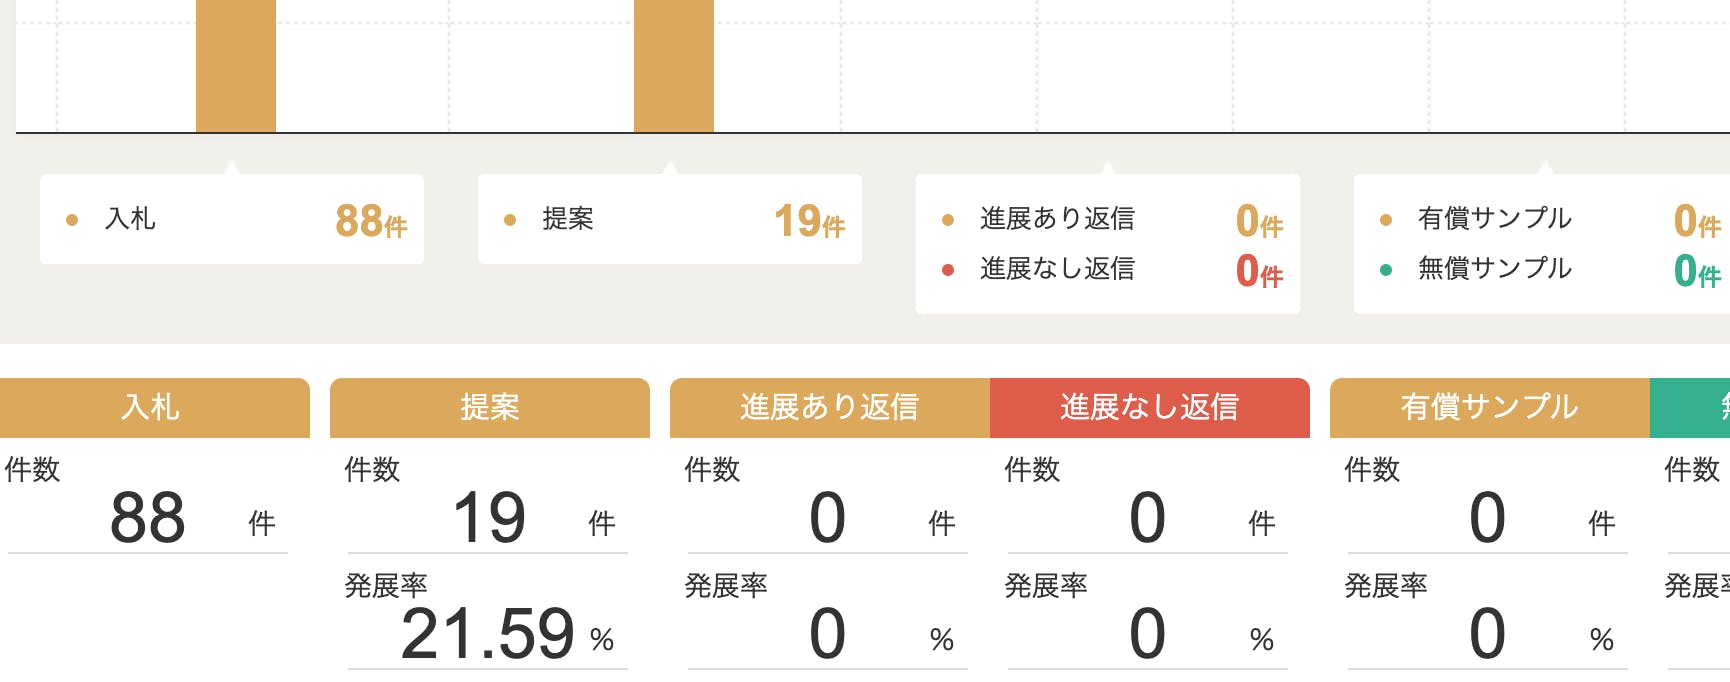
Task: Select the 進展あり返信 orange header
Action: (x=830, y=407)
